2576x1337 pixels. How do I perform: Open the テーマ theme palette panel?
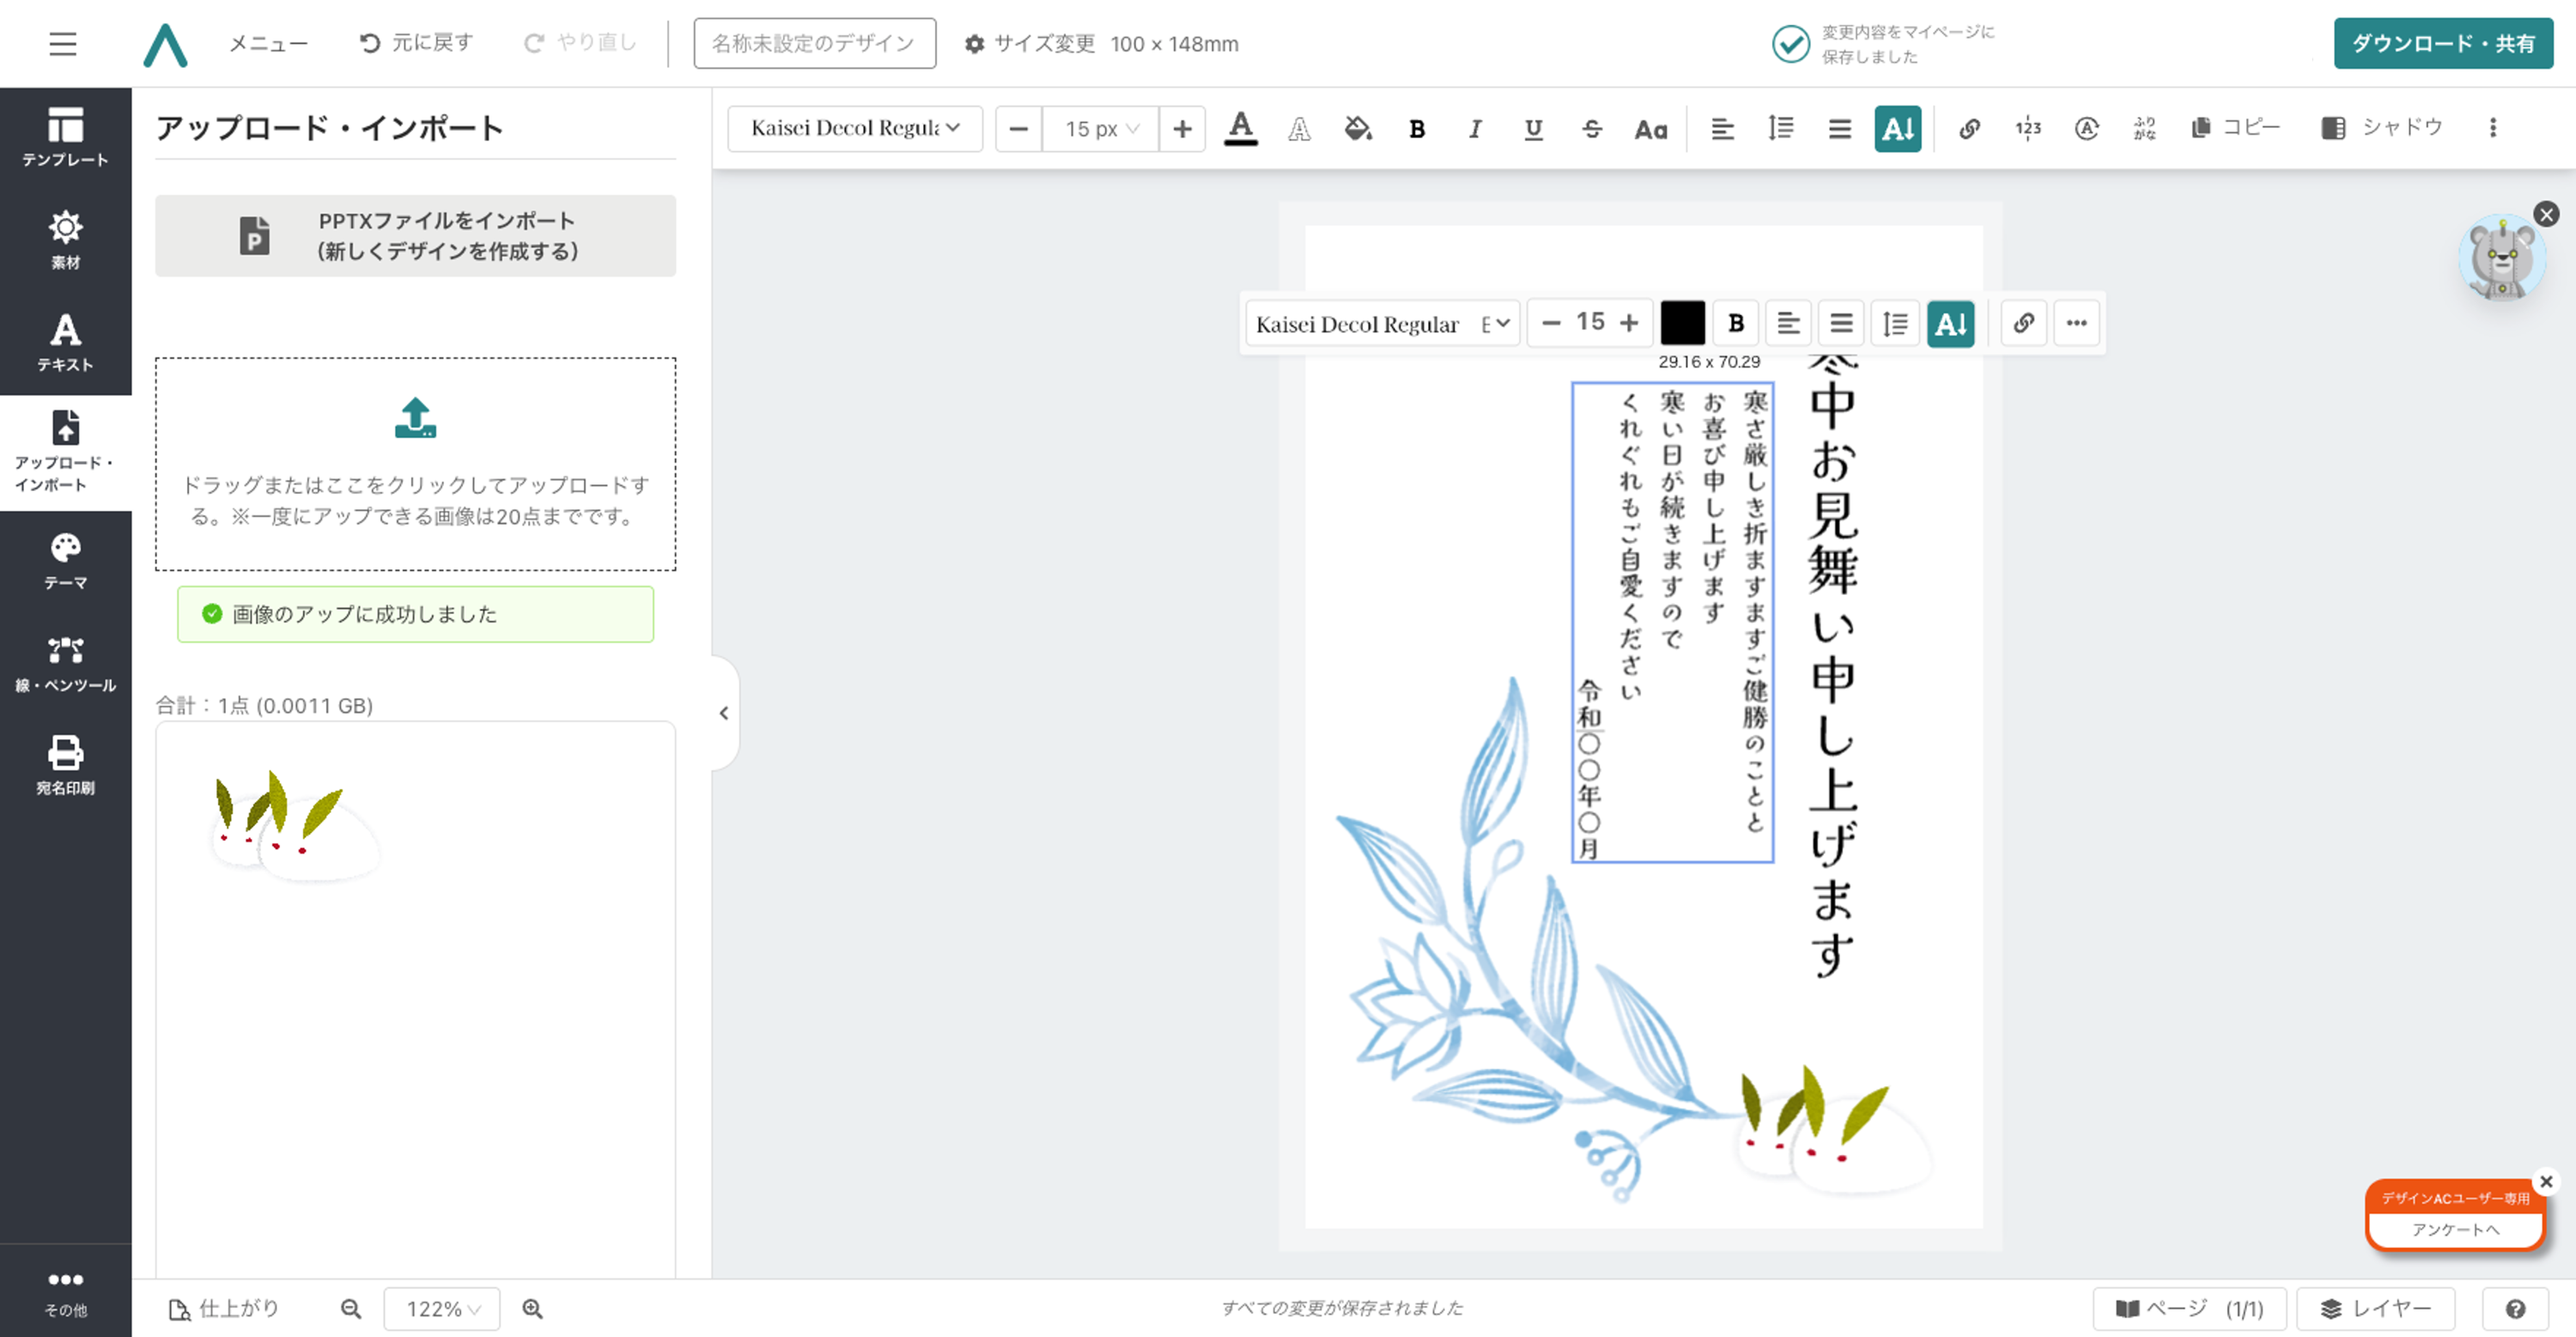tap(65, 561)
